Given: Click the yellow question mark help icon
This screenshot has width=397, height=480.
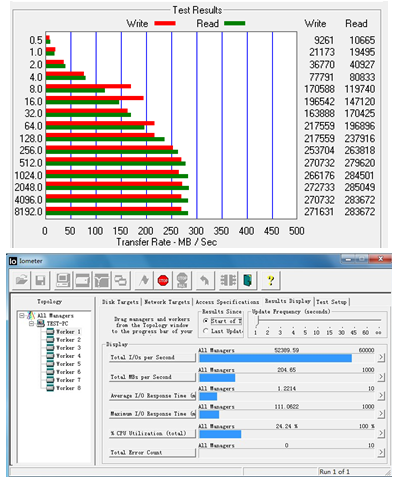Looking at the screenshot, I should pyautogui.click(x=271, y=280).
